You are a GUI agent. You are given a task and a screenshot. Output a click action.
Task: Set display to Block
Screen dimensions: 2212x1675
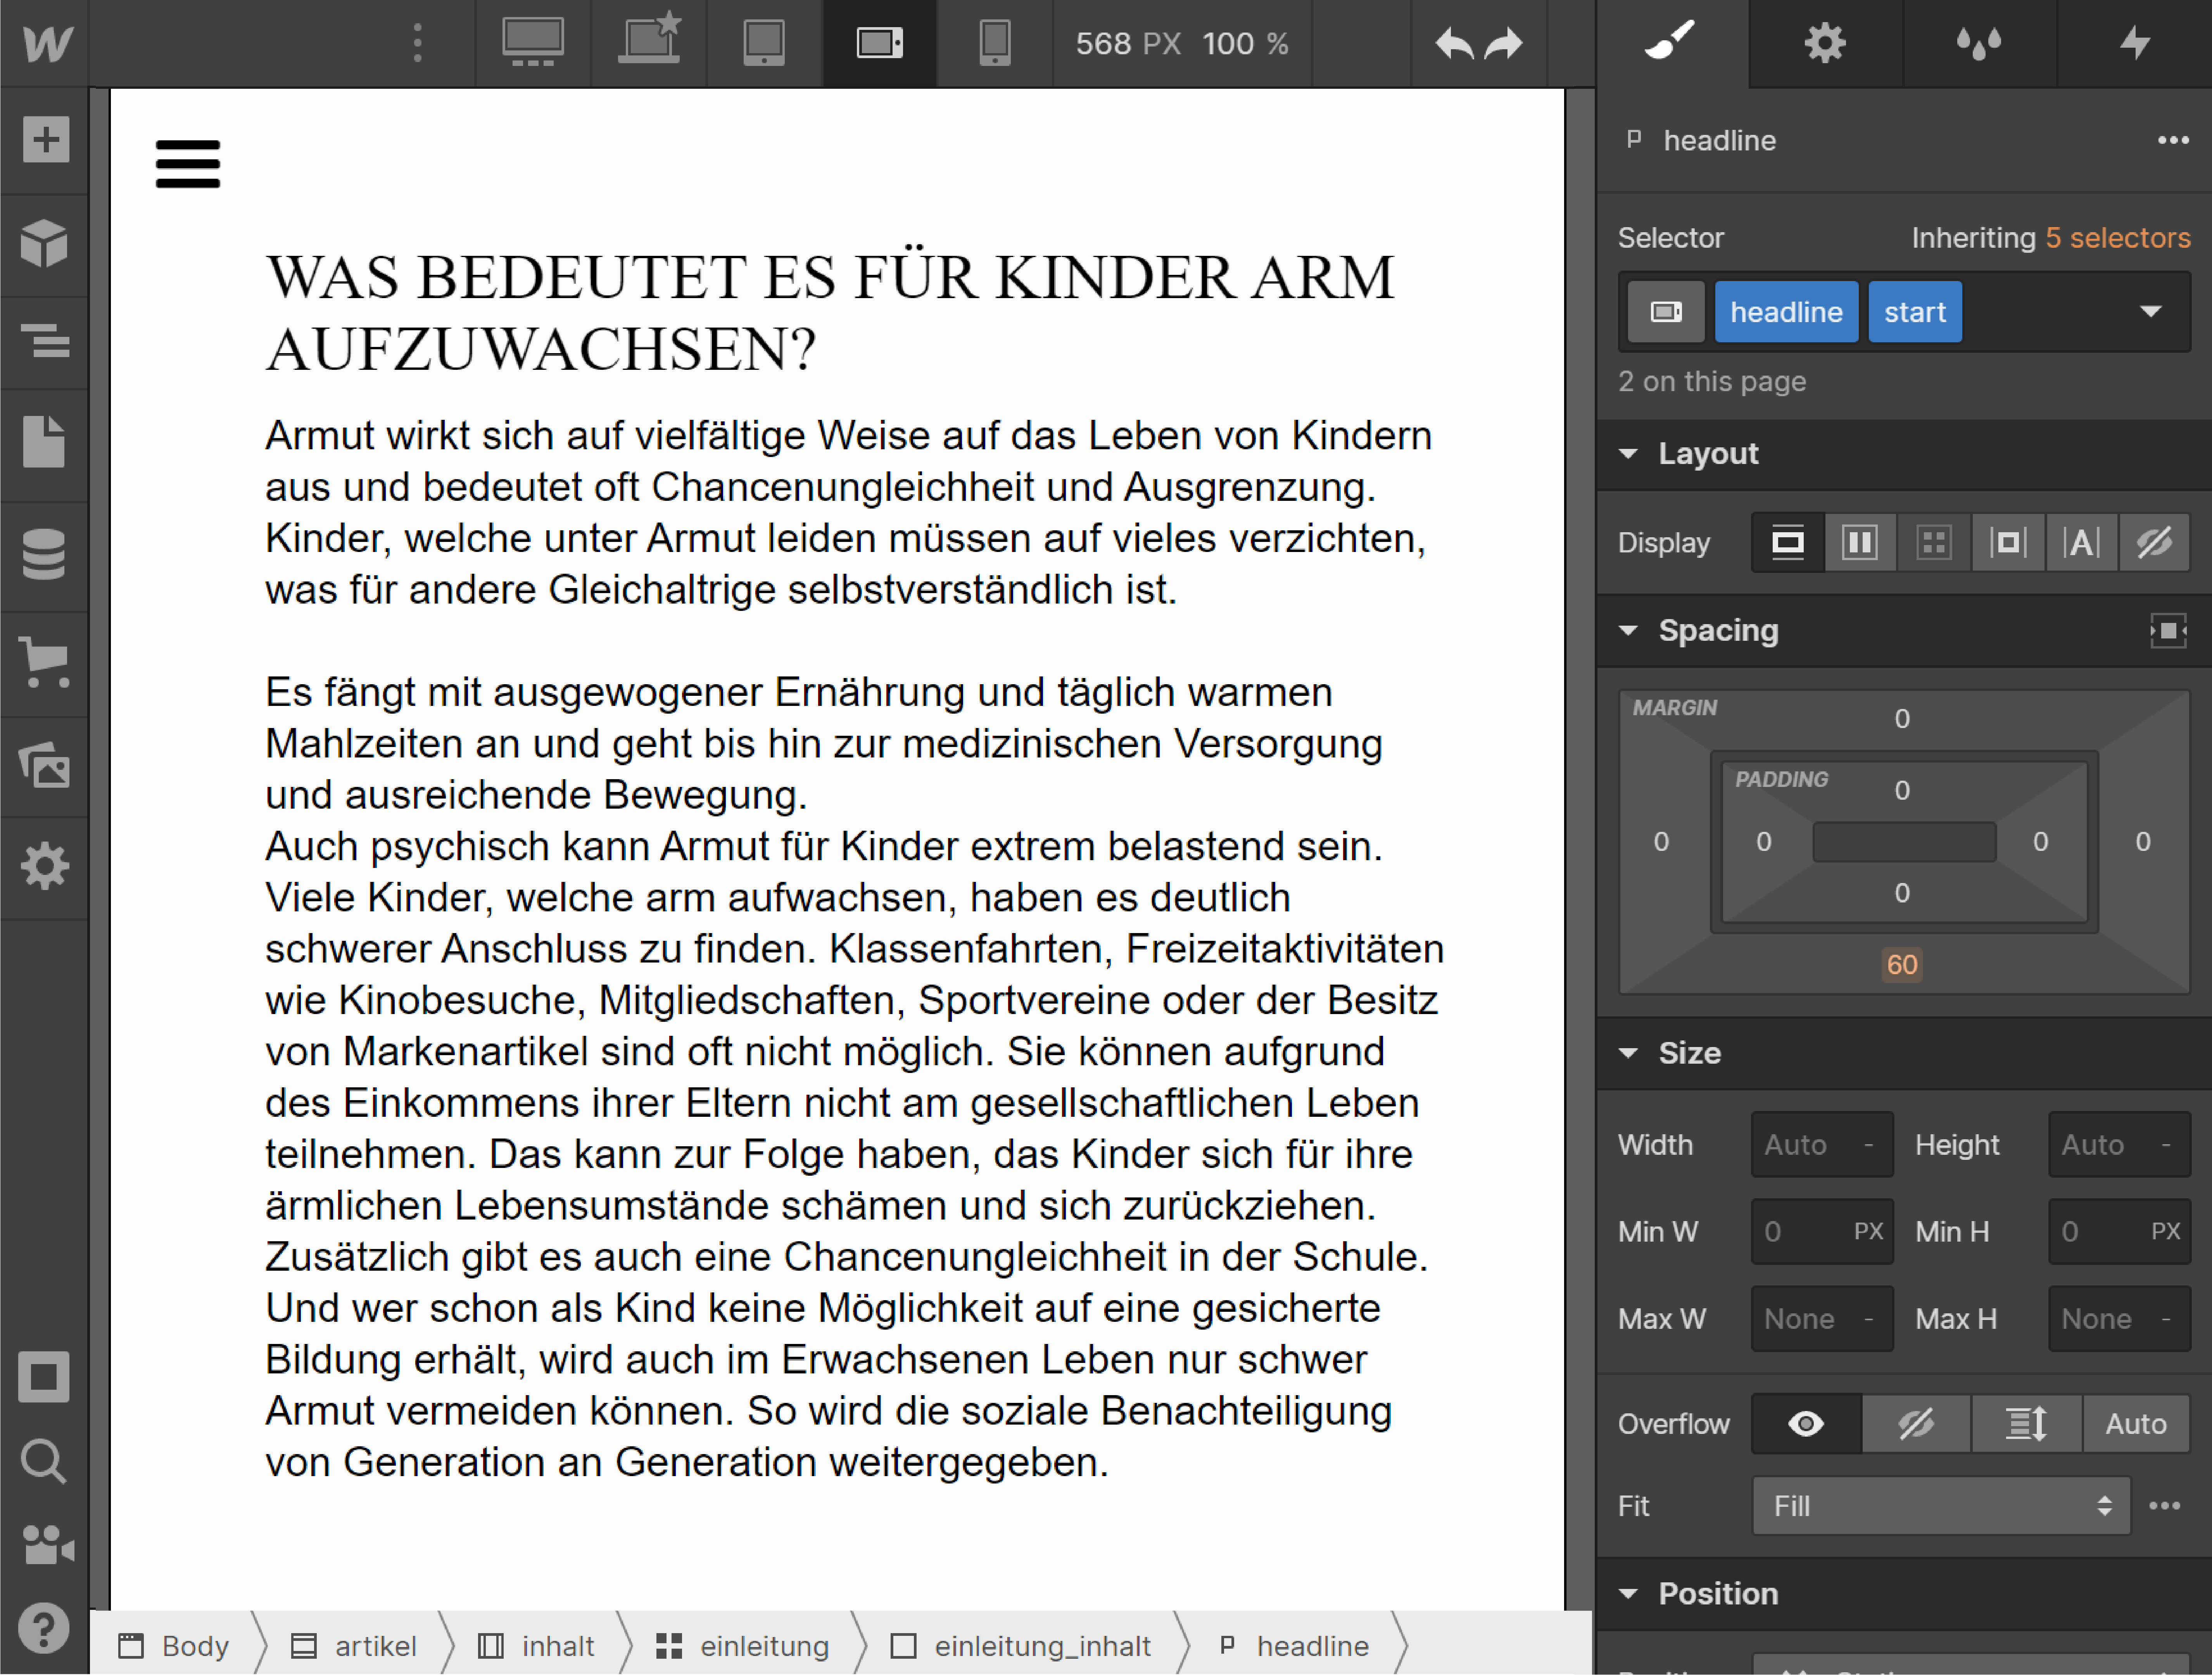tap(1787, 543)
